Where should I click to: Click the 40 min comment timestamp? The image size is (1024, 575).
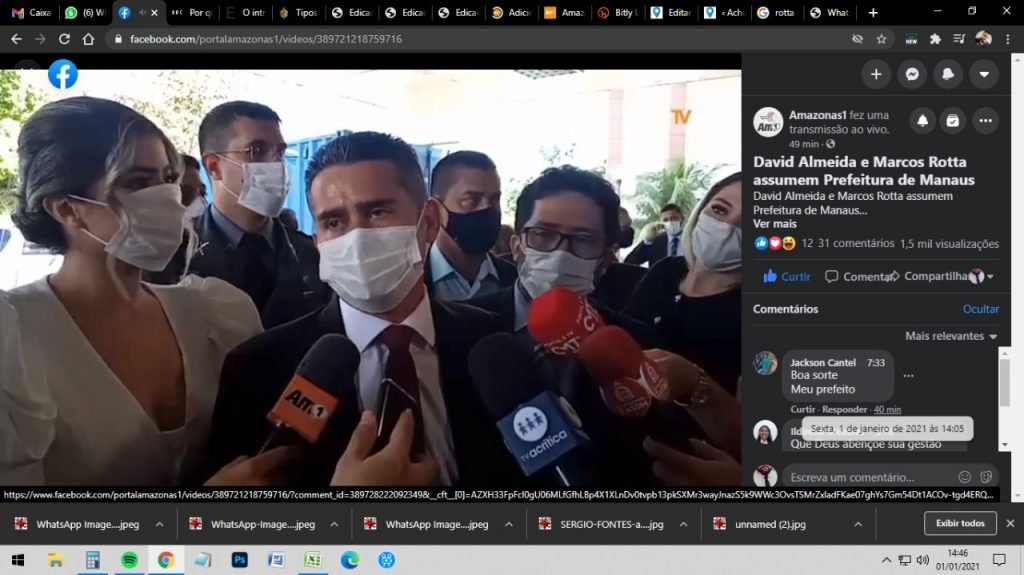pos(888,410)
